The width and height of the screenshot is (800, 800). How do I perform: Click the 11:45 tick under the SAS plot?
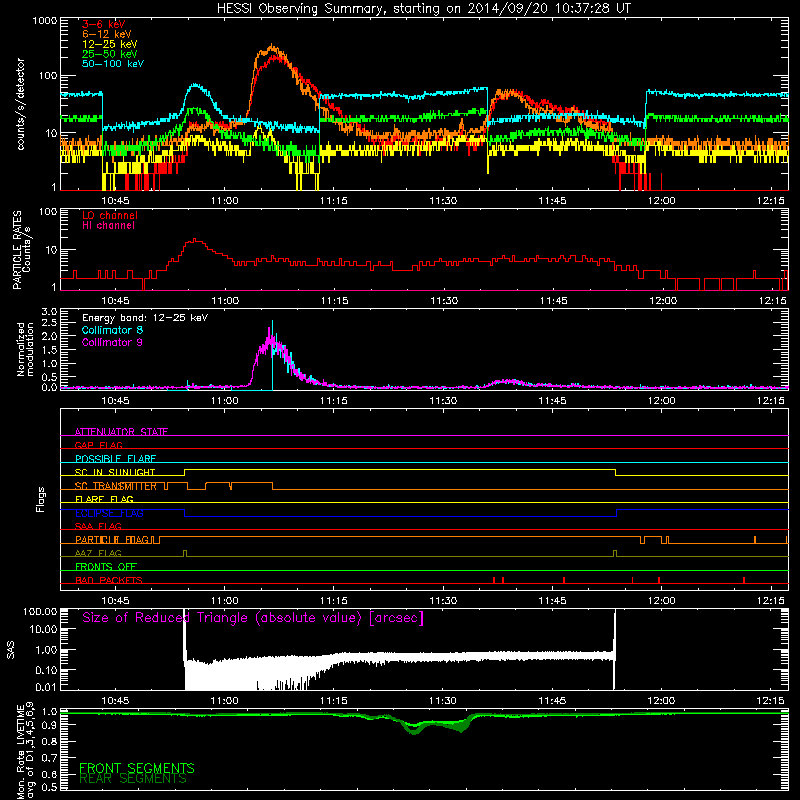point(552,701)
